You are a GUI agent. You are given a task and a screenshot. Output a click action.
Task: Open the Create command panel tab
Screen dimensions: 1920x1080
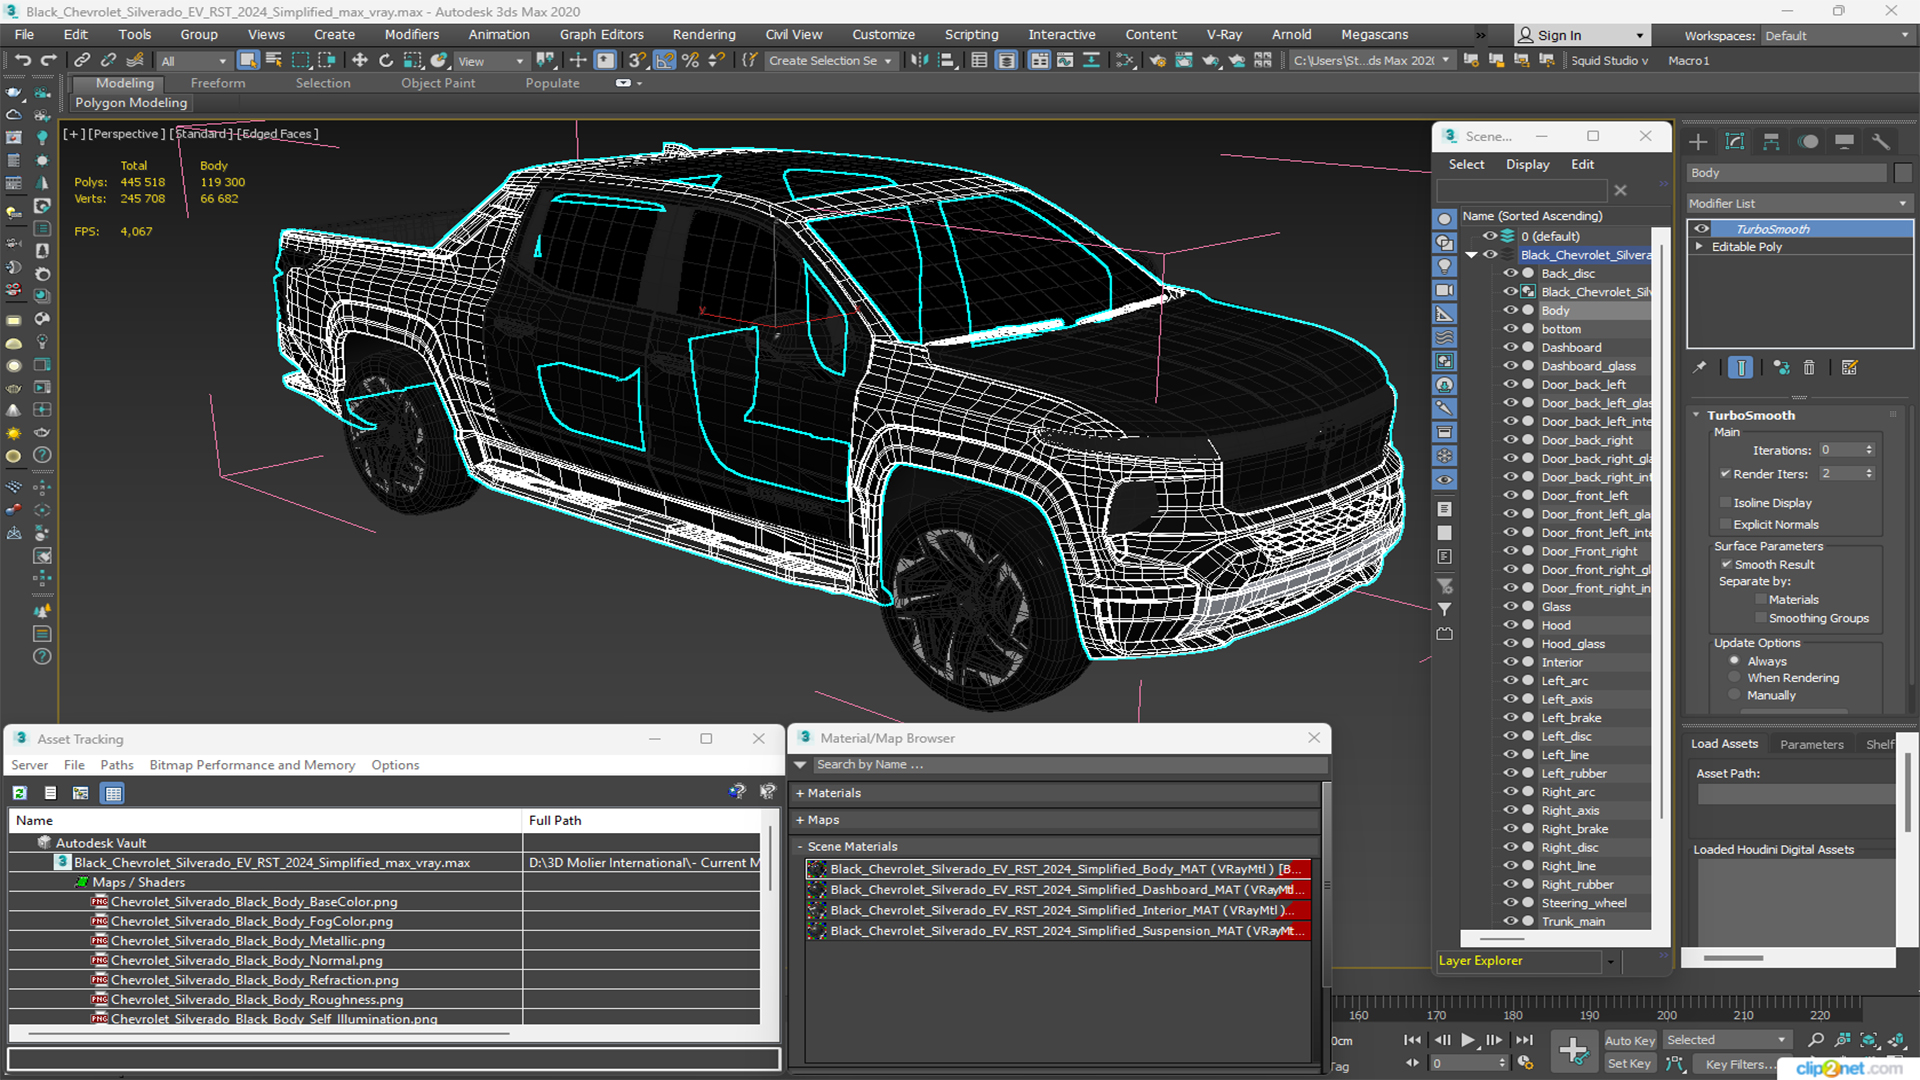point(1698,142)
